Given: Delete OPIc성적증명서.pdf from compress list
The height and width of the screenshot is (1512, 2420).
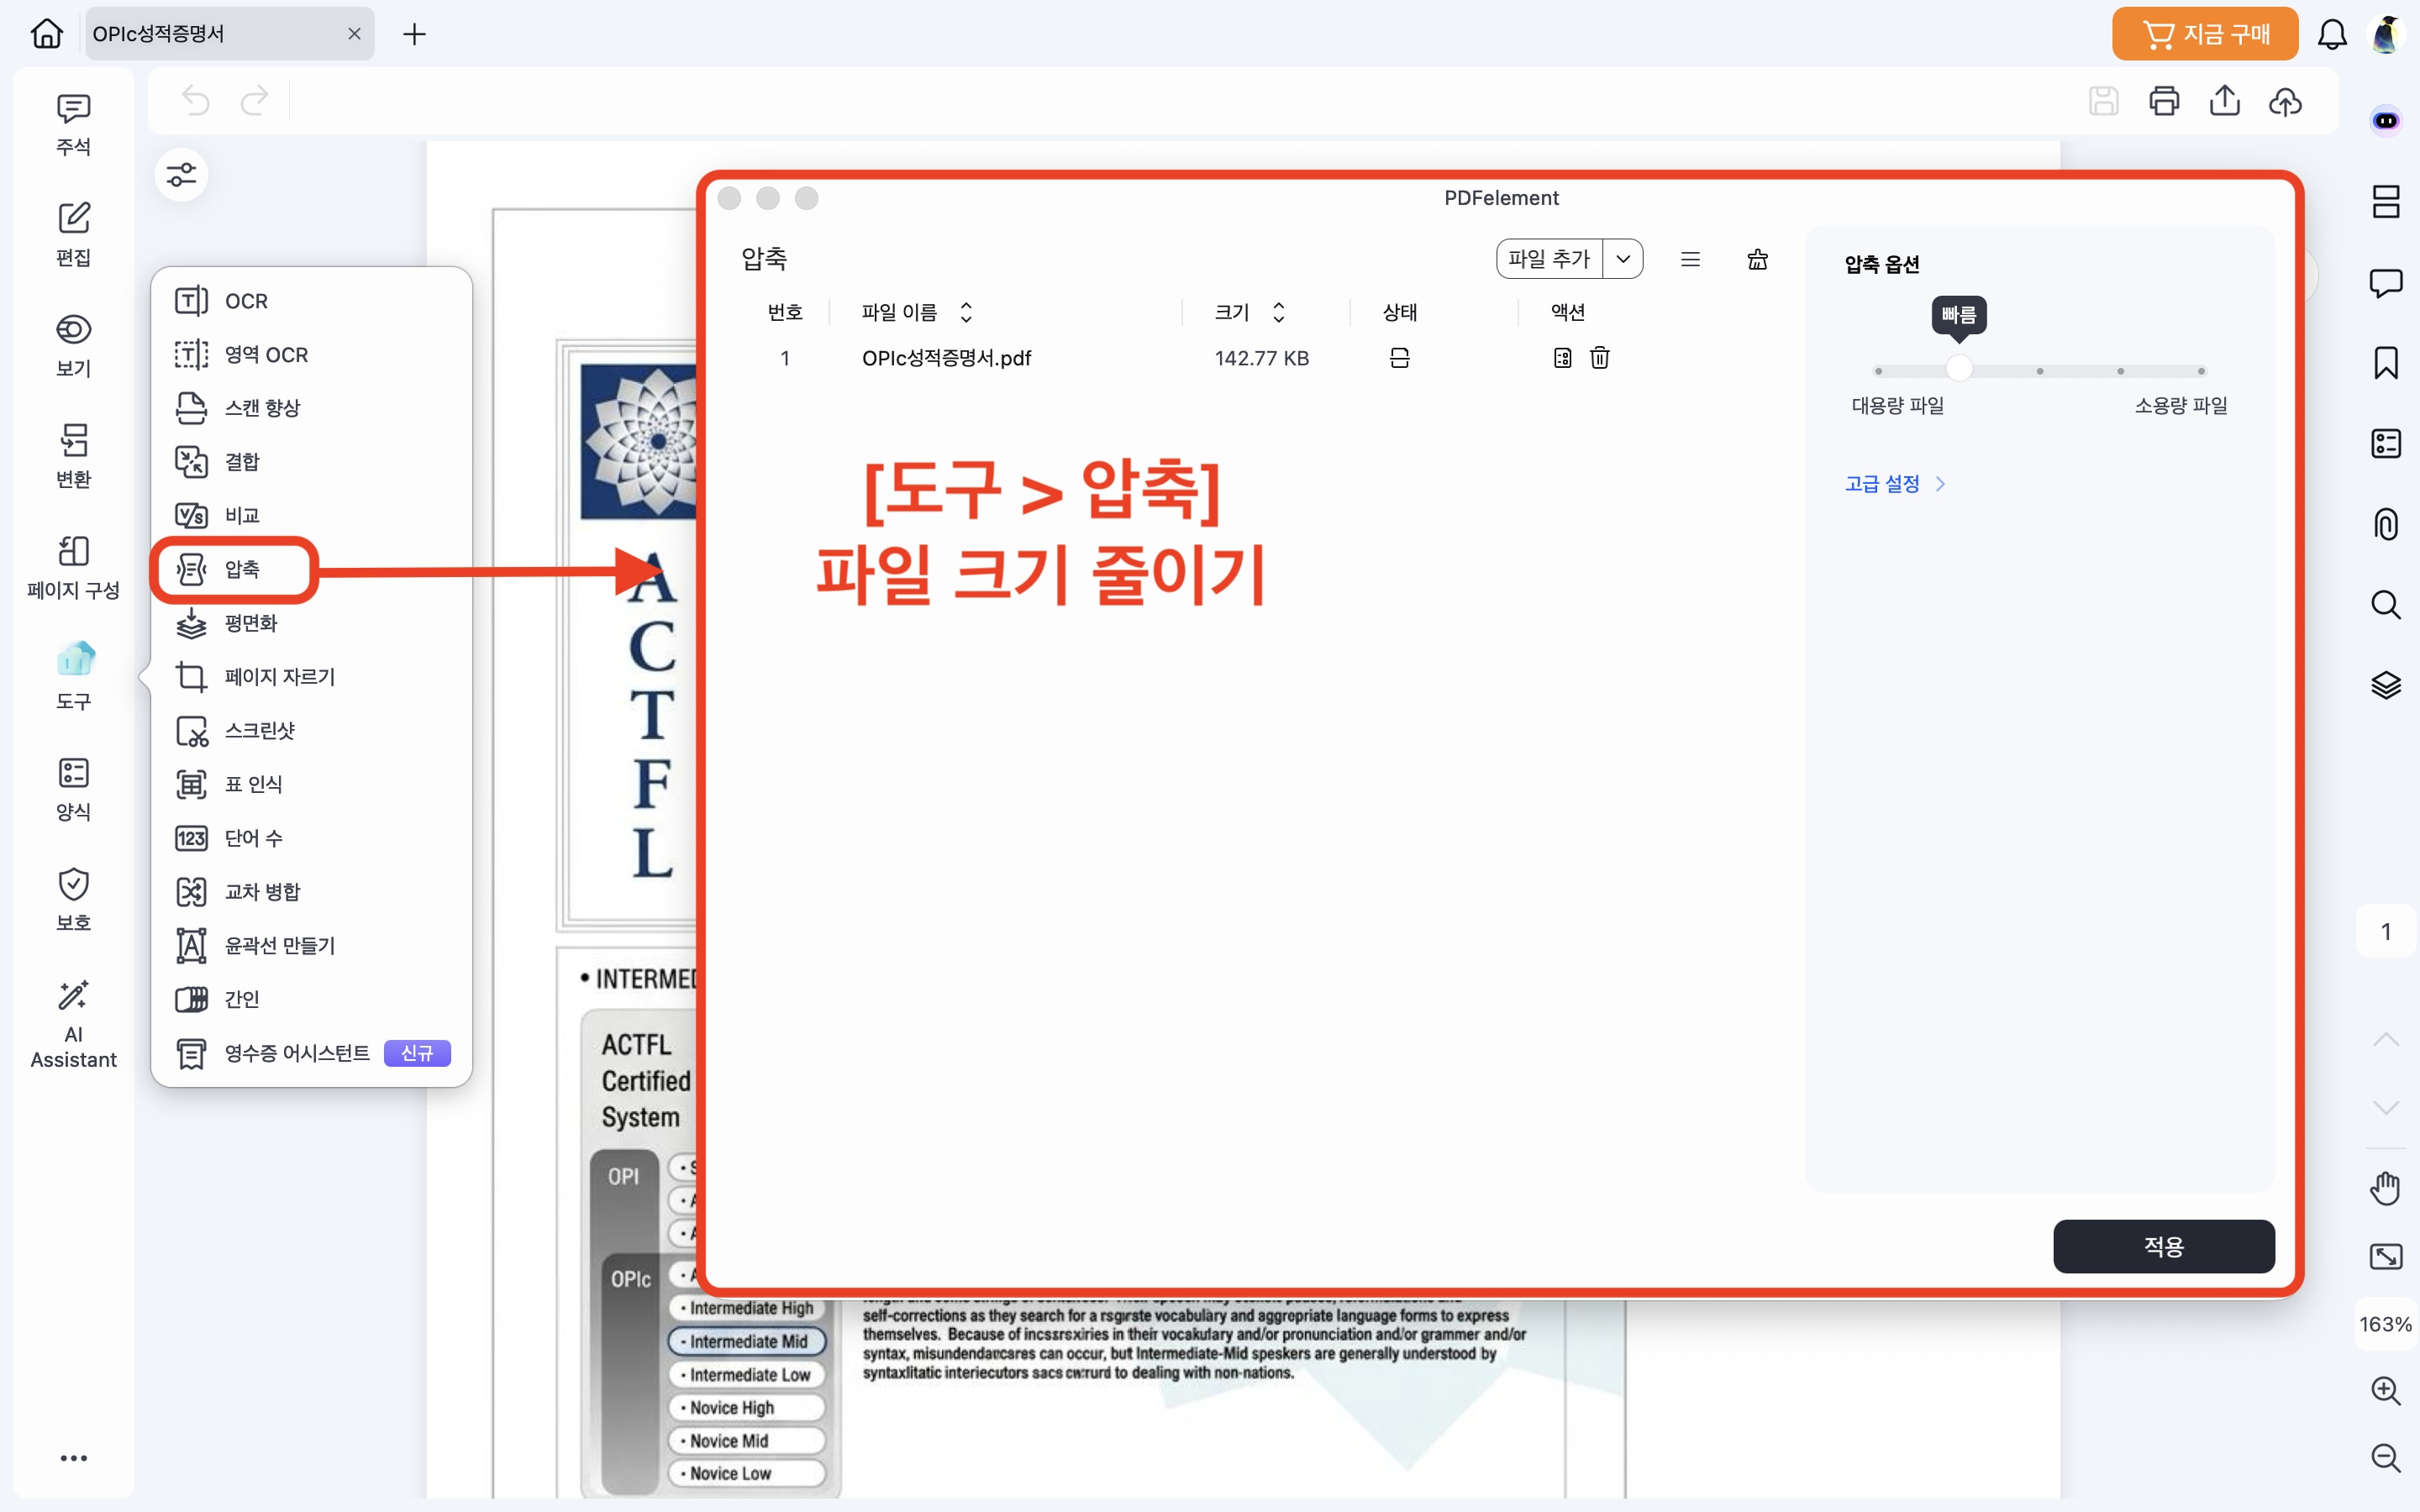Looking at the screenshot, I should point(1600,358).
